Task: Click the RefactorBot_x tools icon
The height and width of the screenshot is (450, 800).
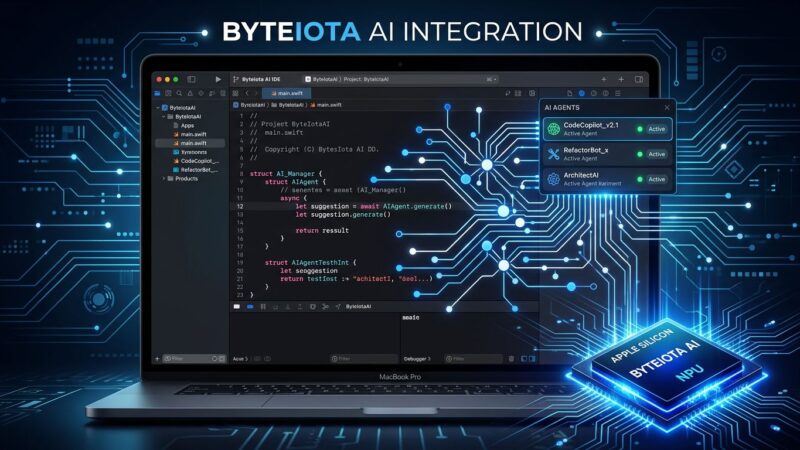Action: click(554, 154)
